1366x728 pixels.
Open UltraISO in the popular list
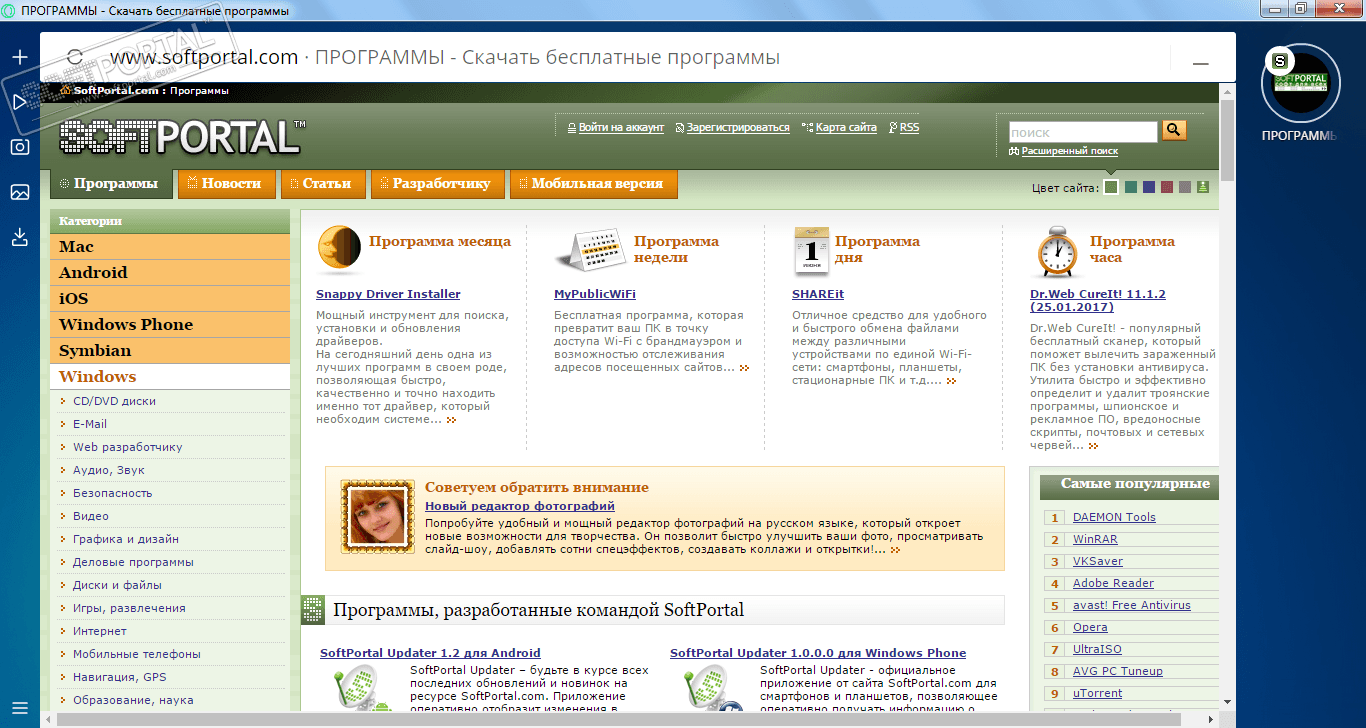1097,649
